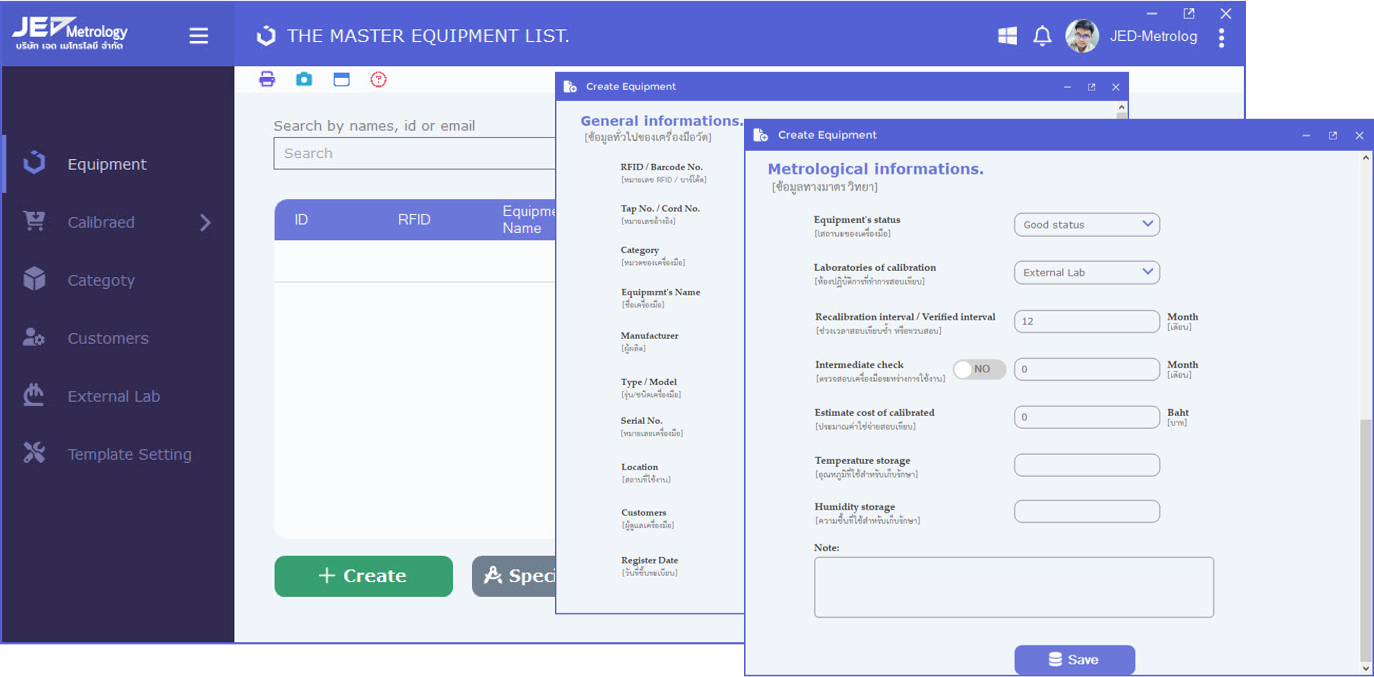Toggle the Intermediate check switch
Viewport: 1374px width, 677px height.
[x=979, y=369]
